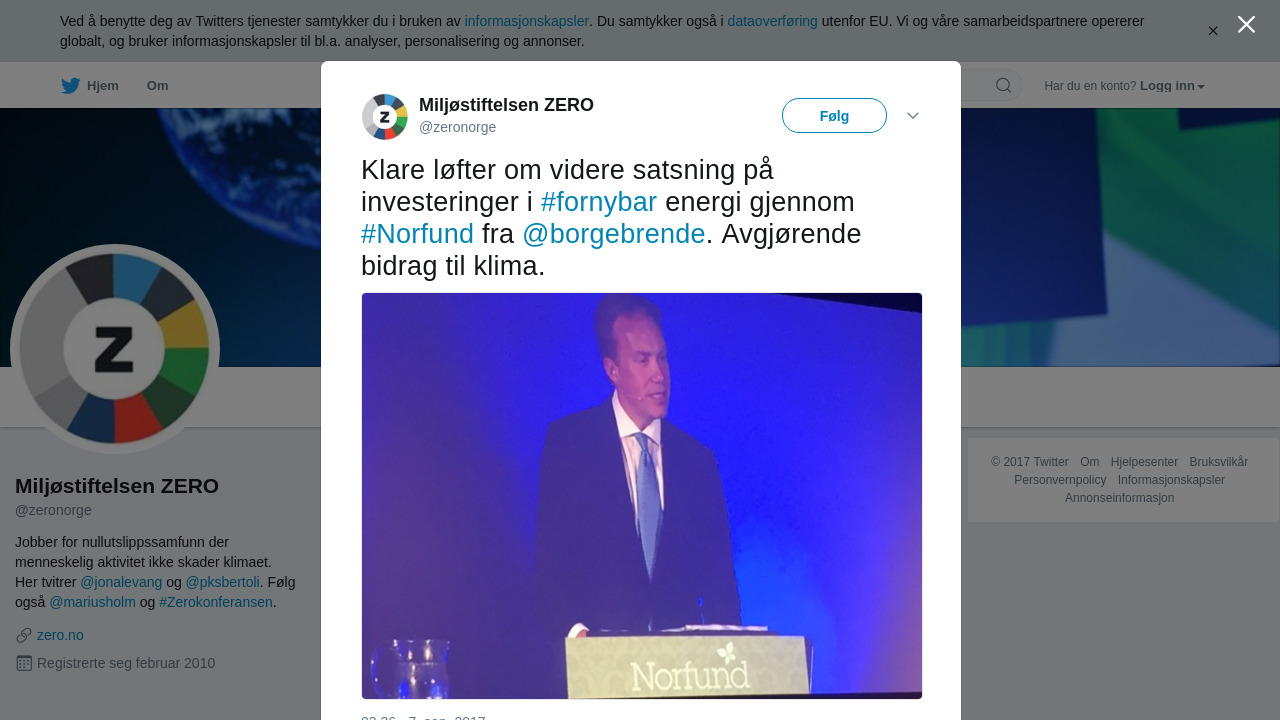
Task: Open the Logg inn dropdown
Action: point(1172,86)
